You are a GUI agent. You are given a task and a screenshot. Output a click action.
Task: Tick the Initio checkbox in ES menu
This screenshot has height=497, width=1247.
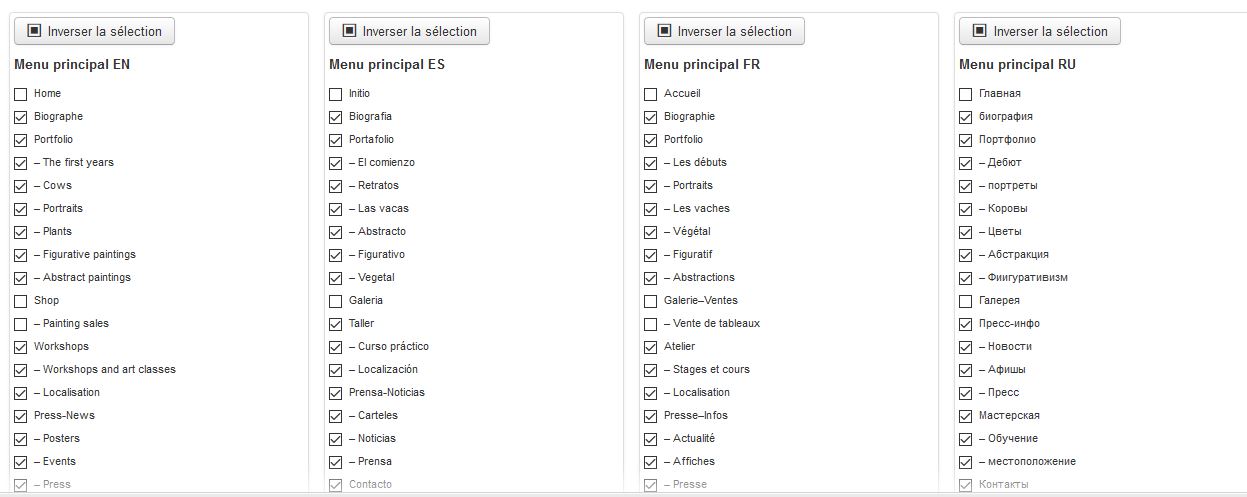336,94
